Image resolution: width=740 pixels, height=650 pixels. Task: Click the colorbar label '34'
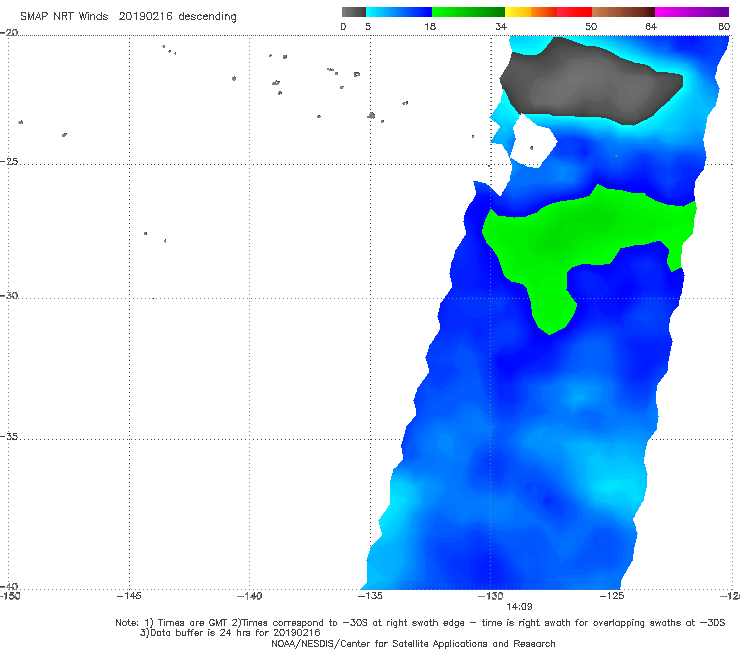(x=501, y=26)
